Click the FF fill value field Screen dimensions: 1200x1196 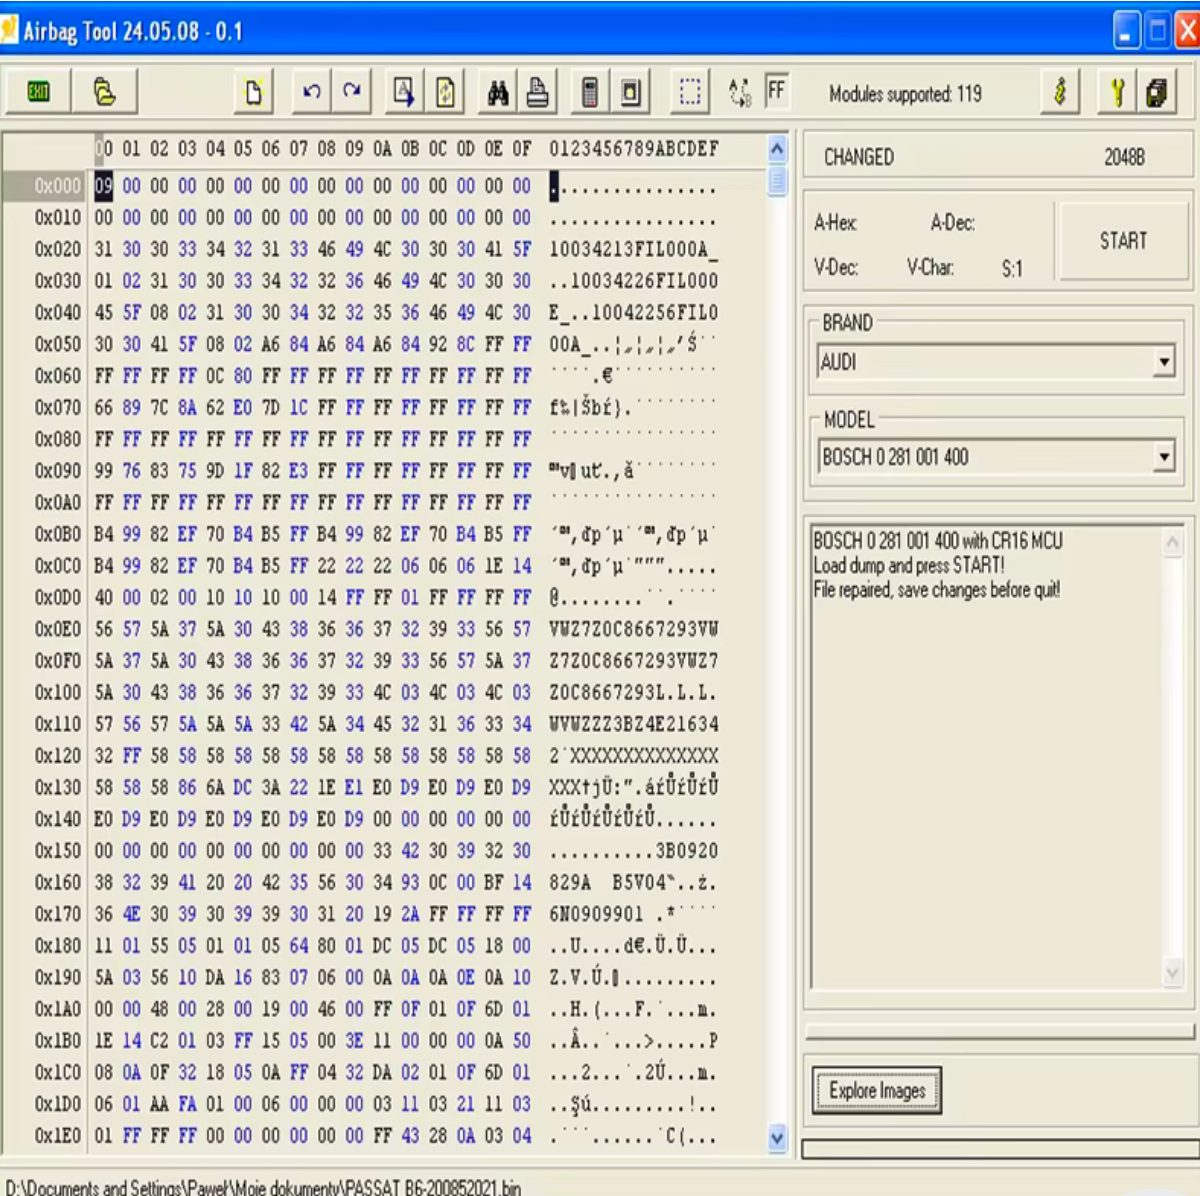776,92
